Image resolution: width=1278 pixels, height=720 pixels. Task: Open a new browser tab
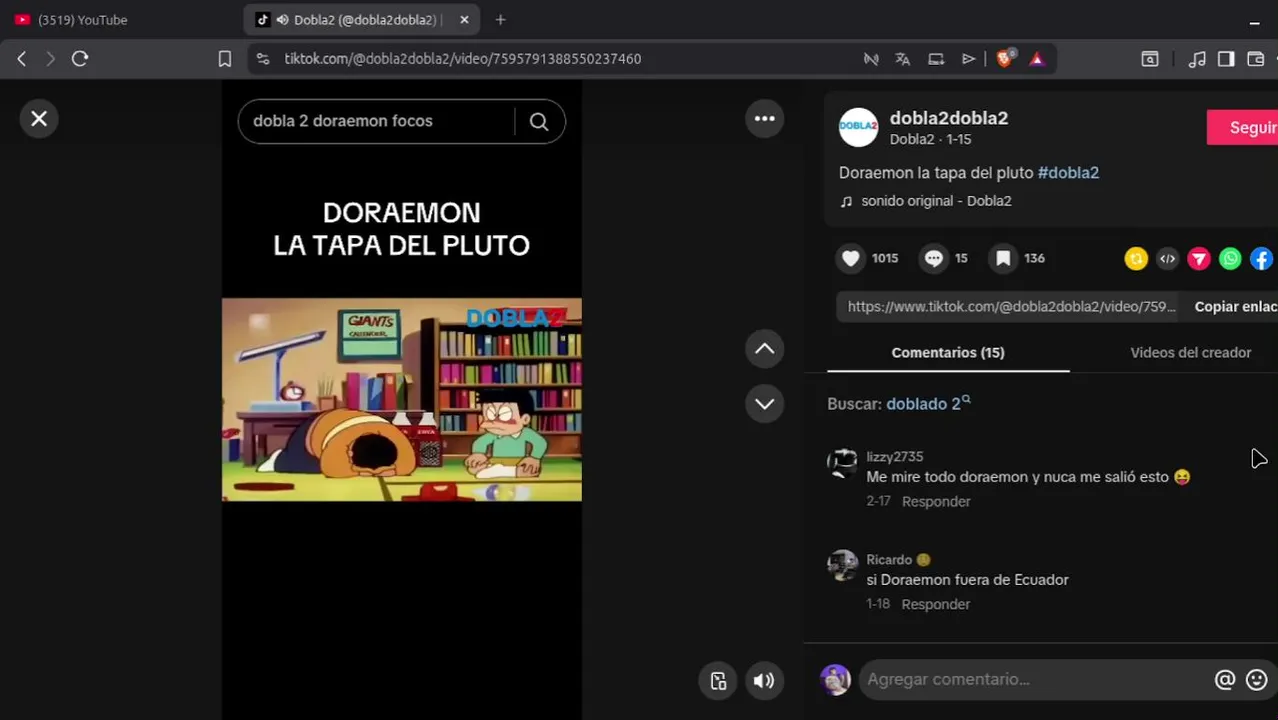tap(500, 20)
